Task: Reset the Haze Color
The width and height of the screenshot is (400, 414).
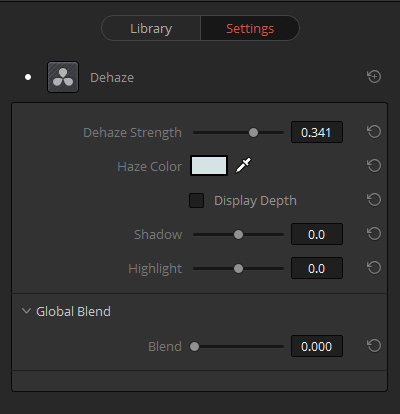Action: 374,166
